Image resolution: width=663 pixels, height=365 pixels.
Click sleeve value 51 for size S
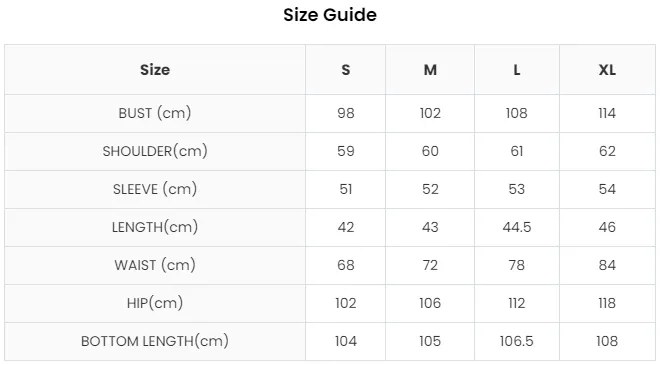click(x=345, y=189)
